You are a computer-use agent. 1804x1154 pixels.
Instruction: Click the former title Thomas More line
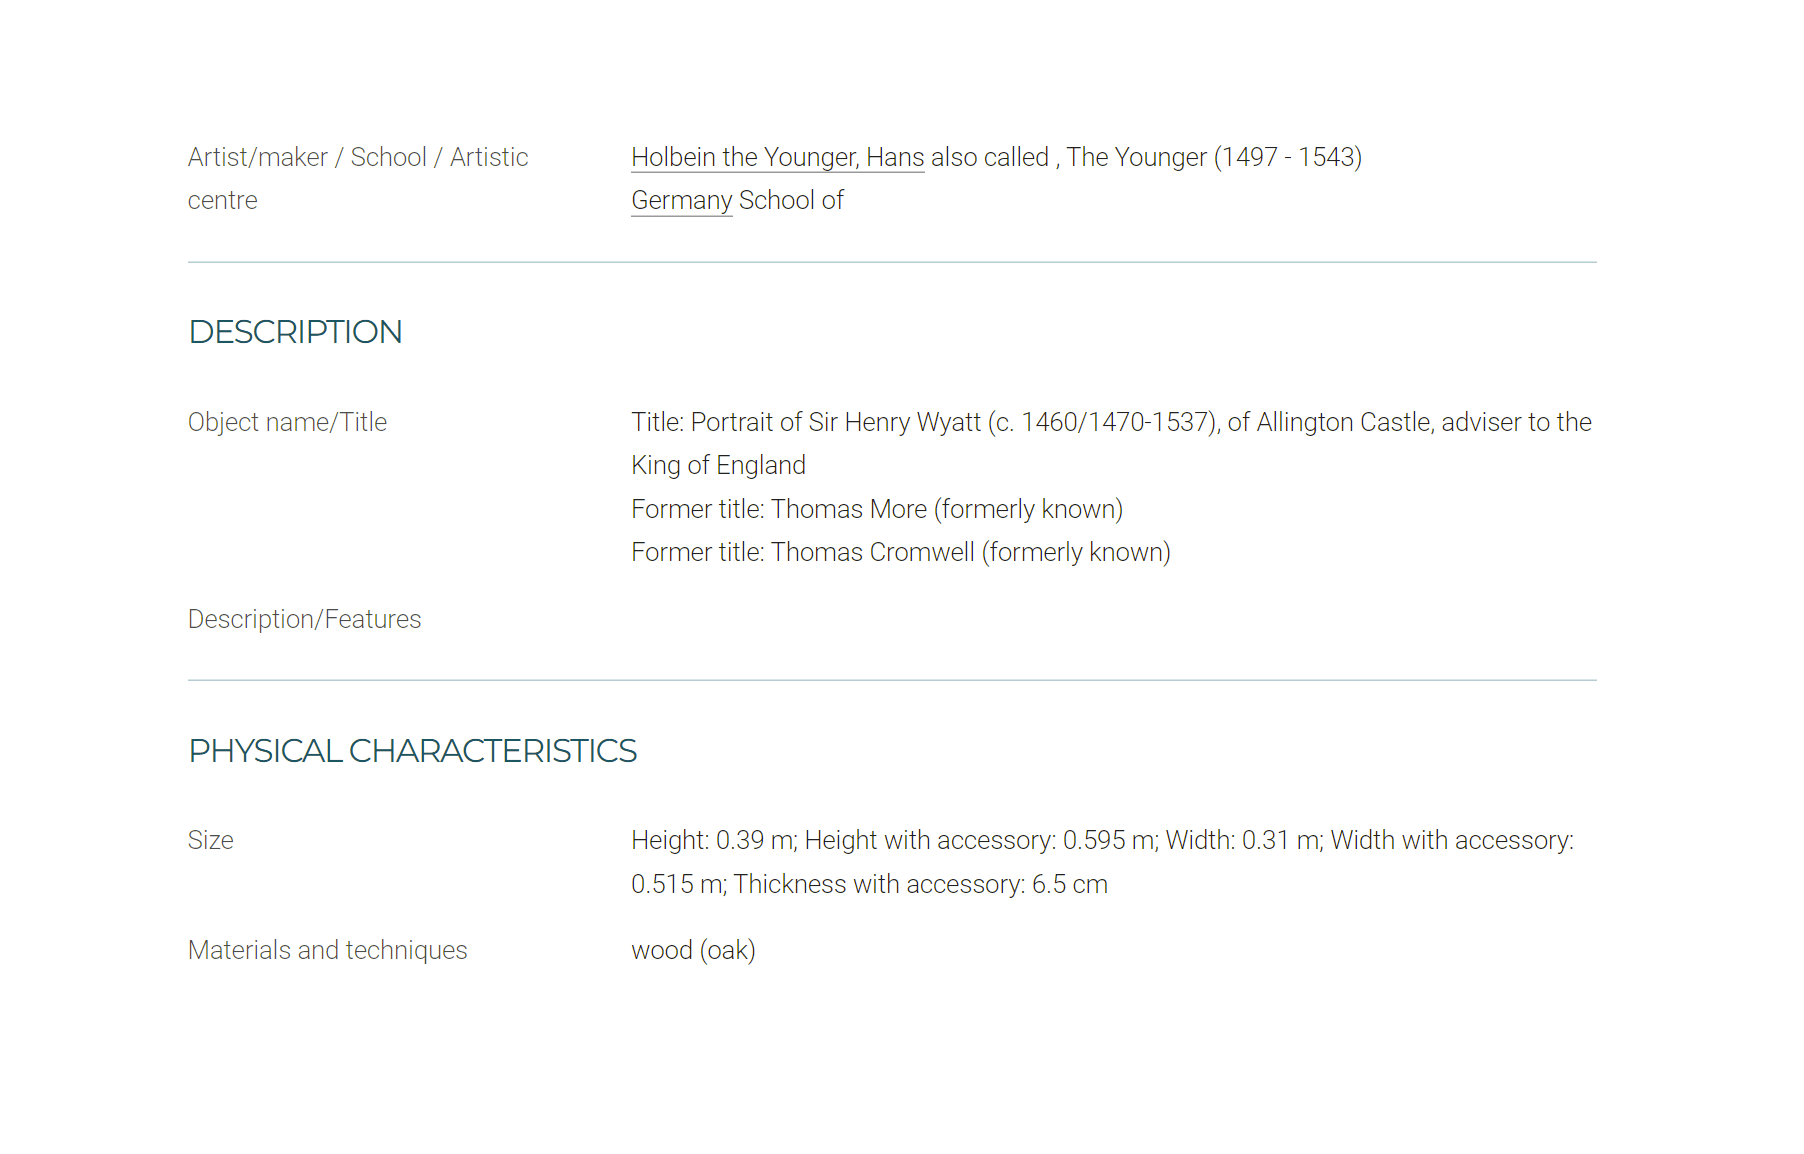click(x=877, y=510)
